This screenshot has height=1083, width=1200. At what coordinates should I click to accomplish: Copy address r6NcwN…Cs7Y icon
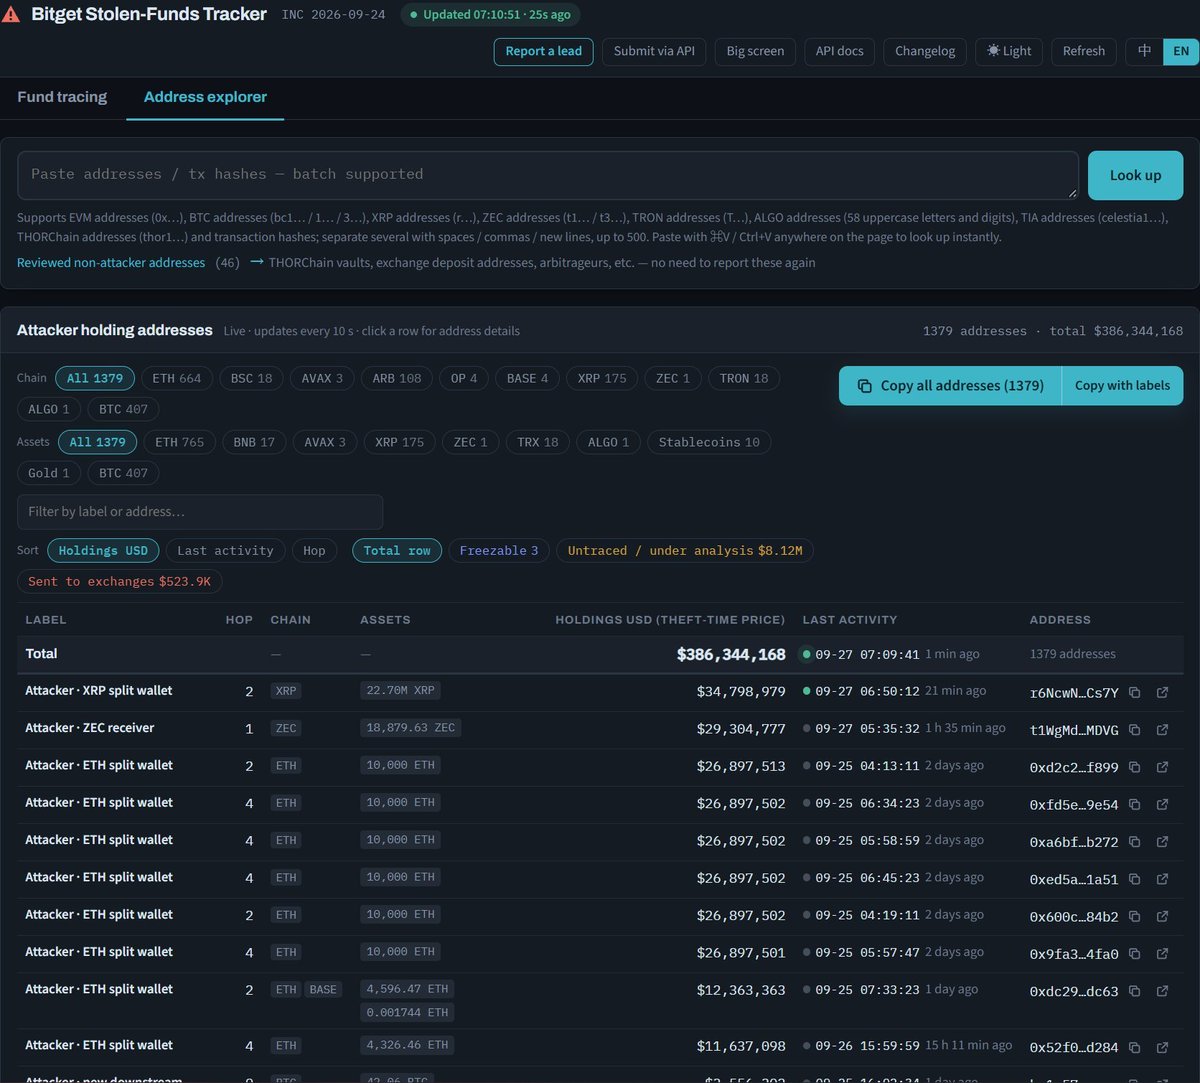1134,692
